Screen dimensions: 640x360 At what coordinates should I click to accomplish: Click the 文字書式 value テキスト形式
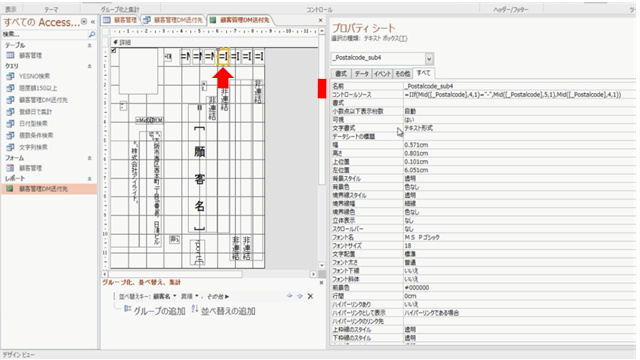click(x=519, y=128)
